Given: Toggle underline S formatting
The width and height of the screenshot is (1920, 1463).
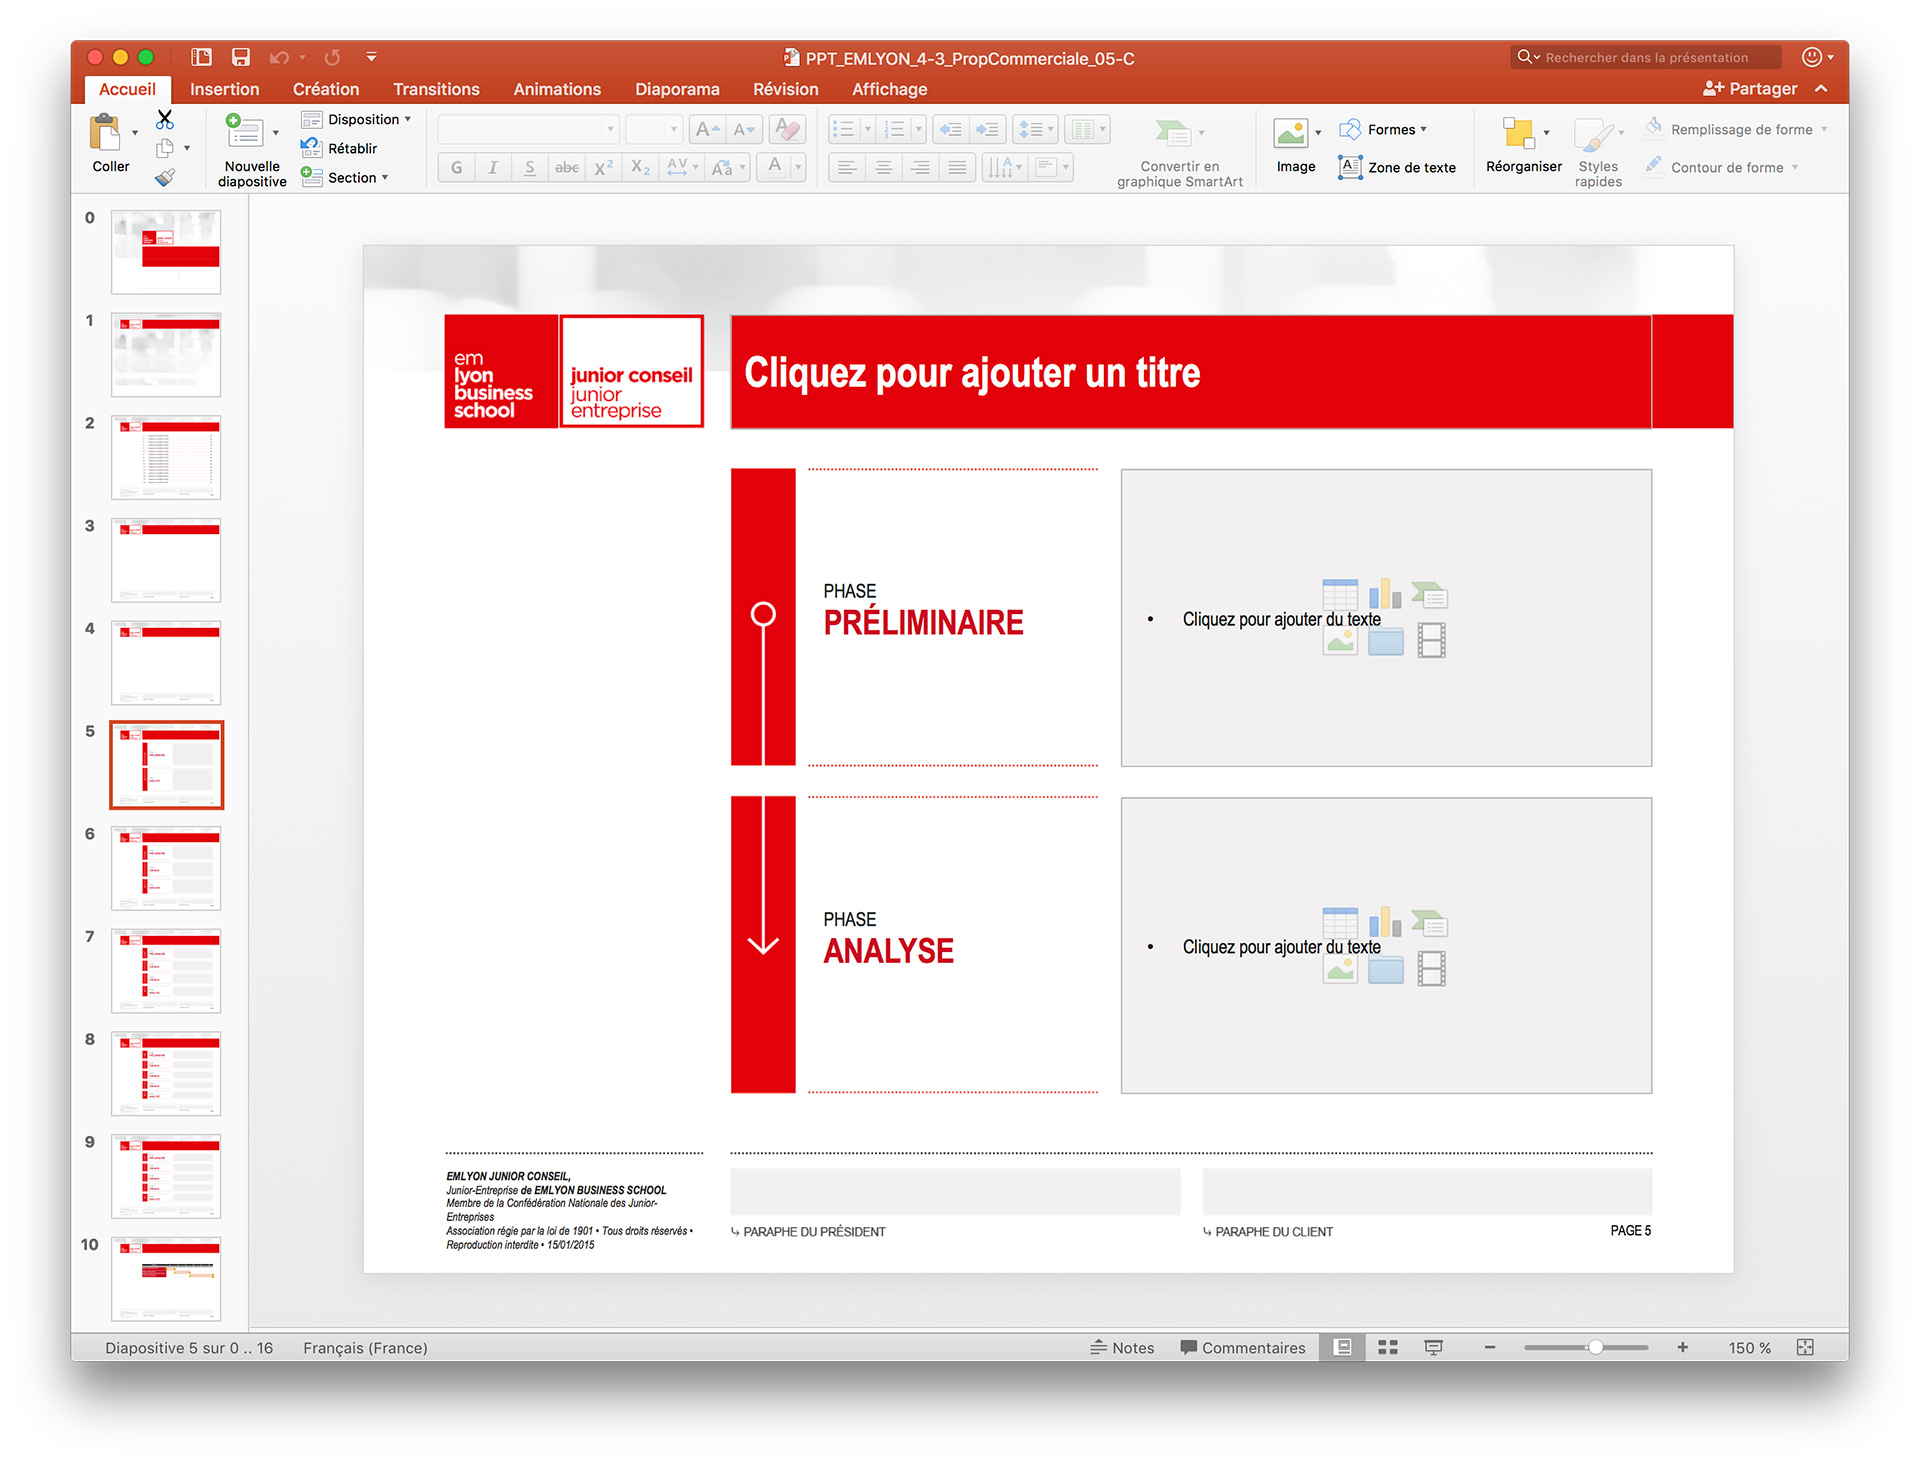Looking at the screenshot, I should (x=530, y=167).
